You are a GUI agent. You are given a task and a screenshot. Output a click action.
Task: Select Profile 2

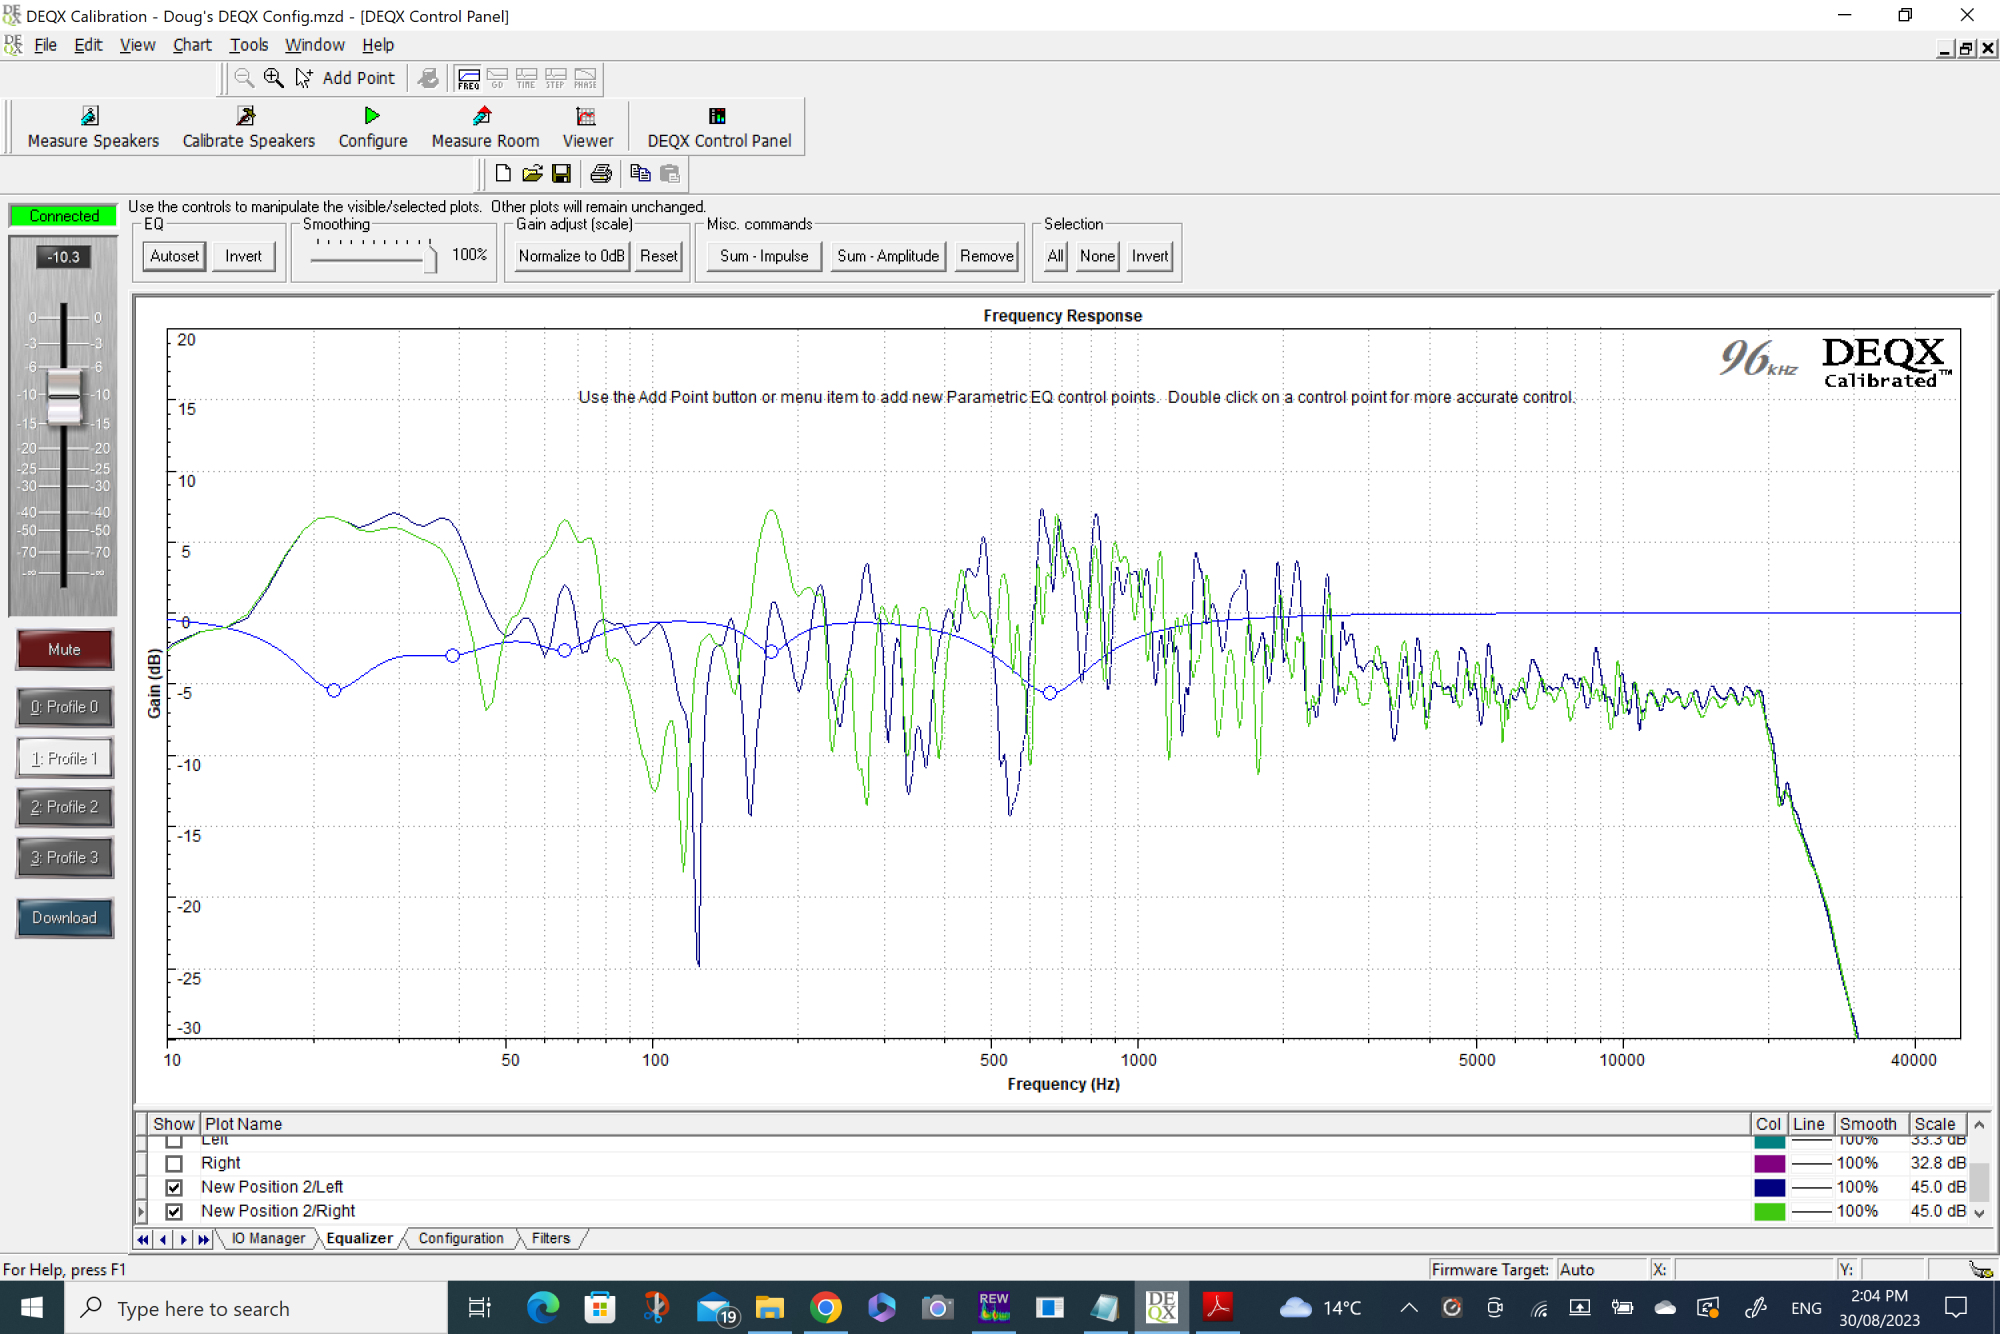click(65, 807)
